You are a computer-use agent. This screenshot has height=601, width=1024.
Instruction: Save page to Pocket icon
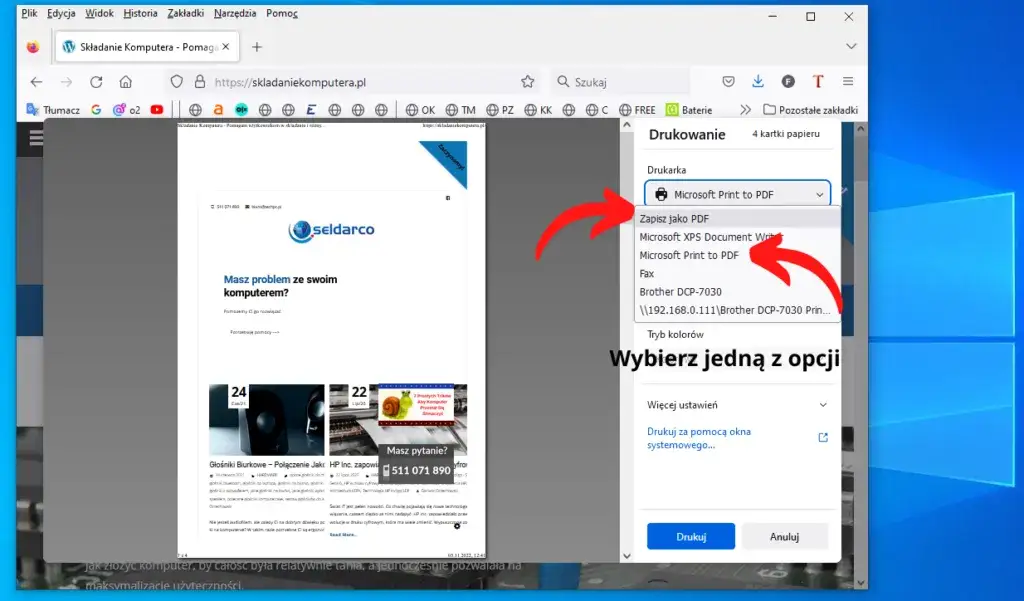[728, 81]
